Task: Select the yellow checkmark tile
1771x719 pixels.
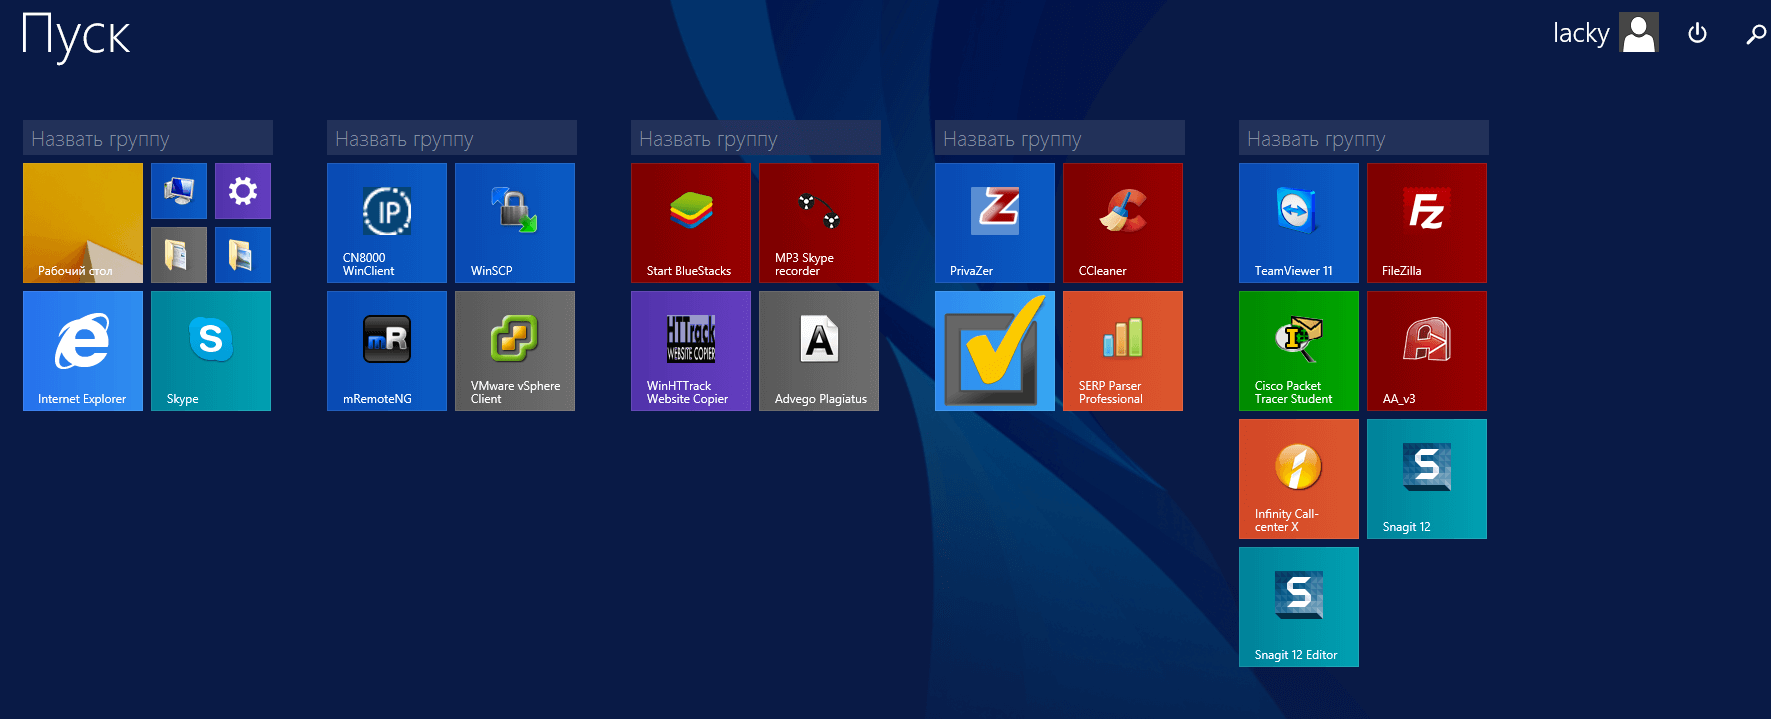Action: pos(994,351)
